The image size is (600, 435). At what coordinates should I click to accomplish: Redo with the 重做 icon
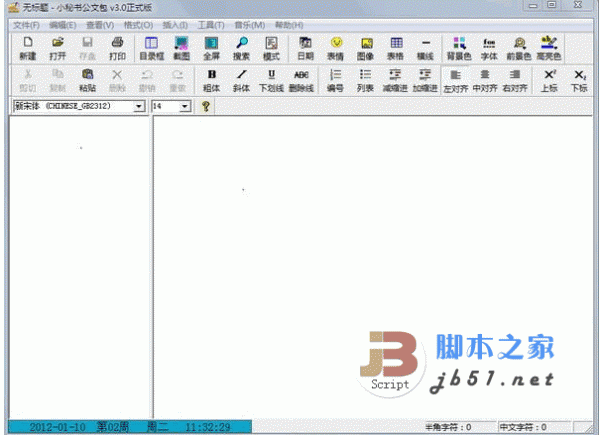(x=177, y=80)
